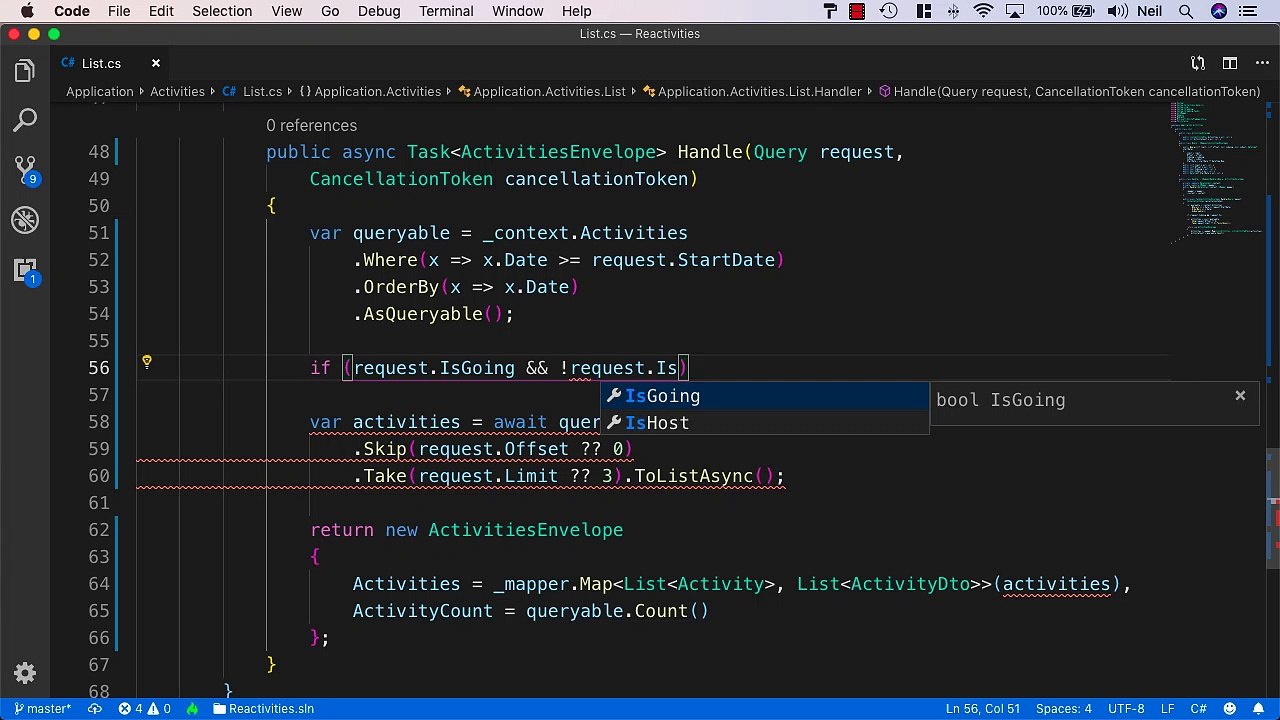Split the editor to the right
This screenshot has height=720, width=1280.
point(1231,63)
